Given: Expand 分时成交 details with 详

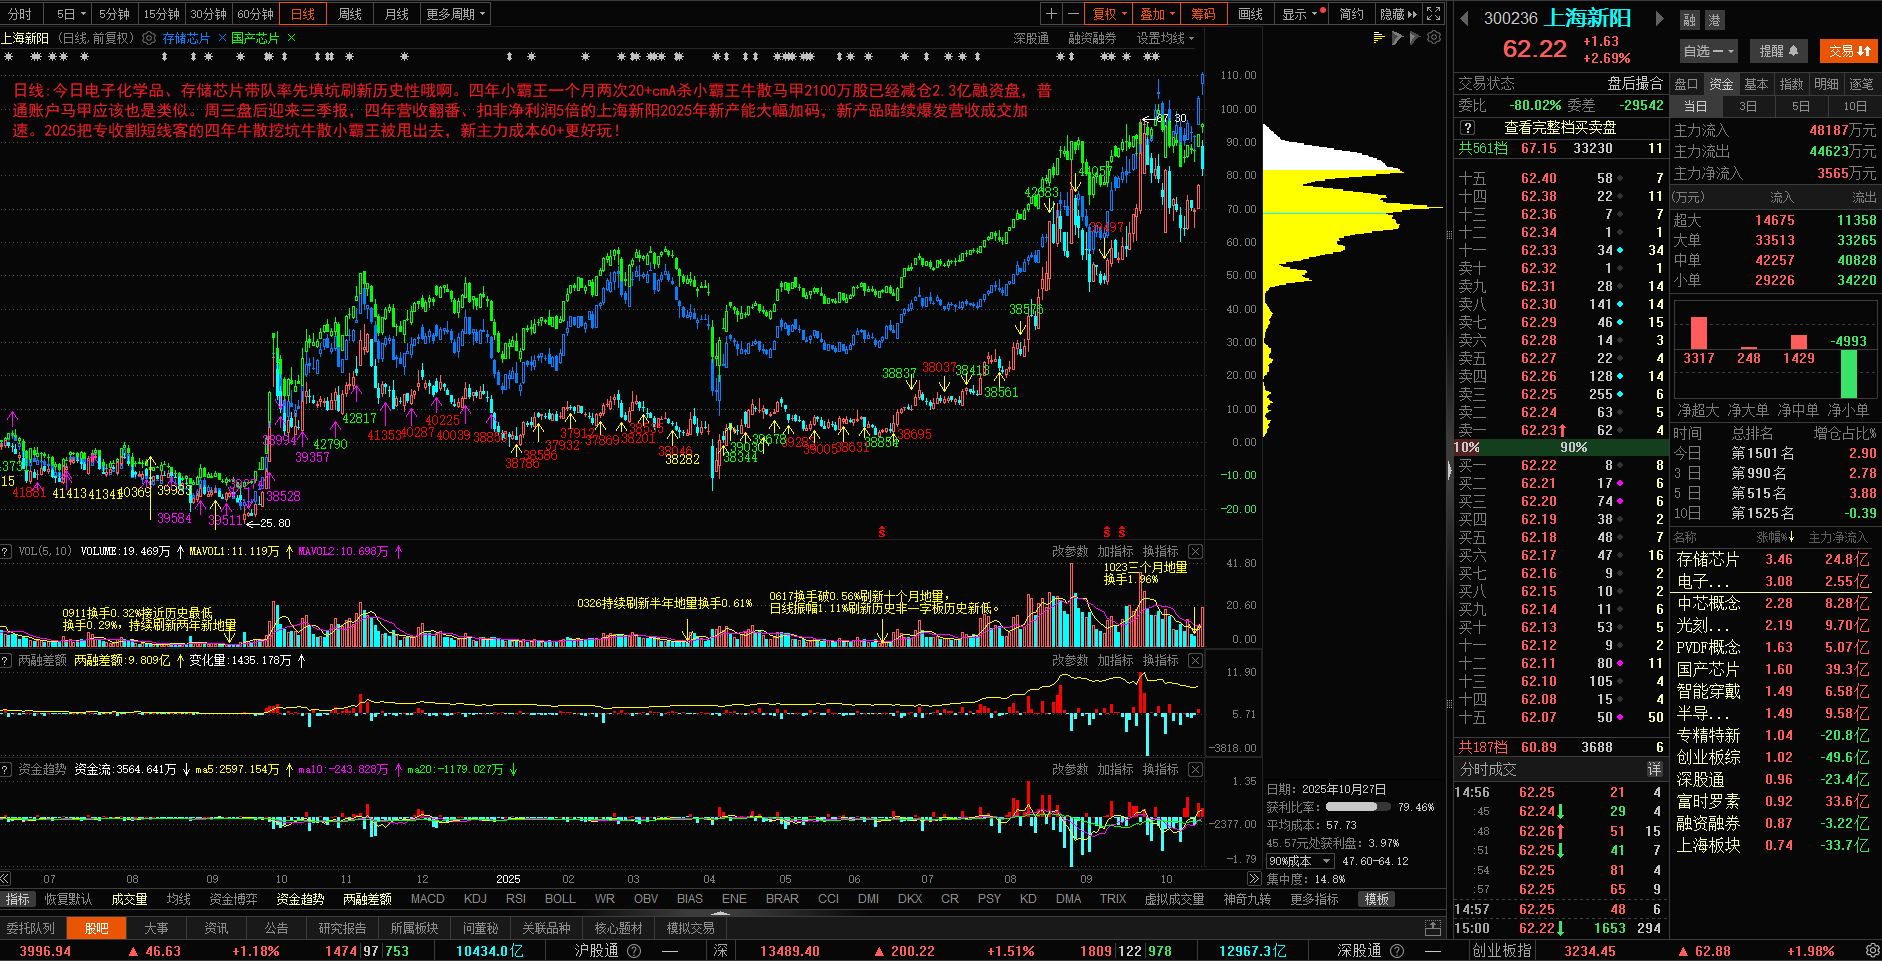Looking at the screenshot, I should click(x=1654, y=769).
